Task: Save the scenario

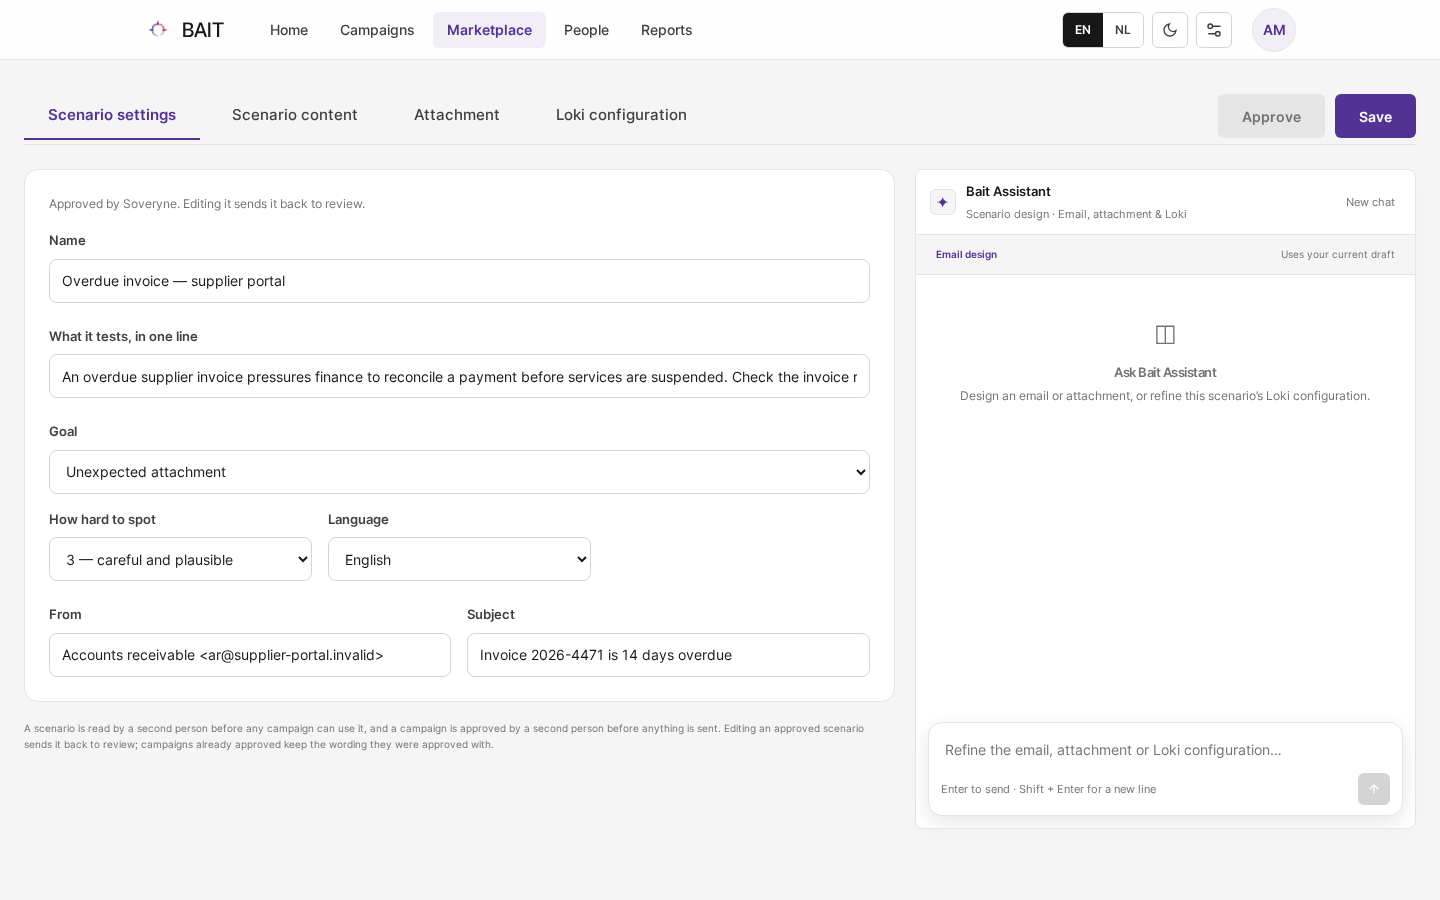Action: point(1375,116)
